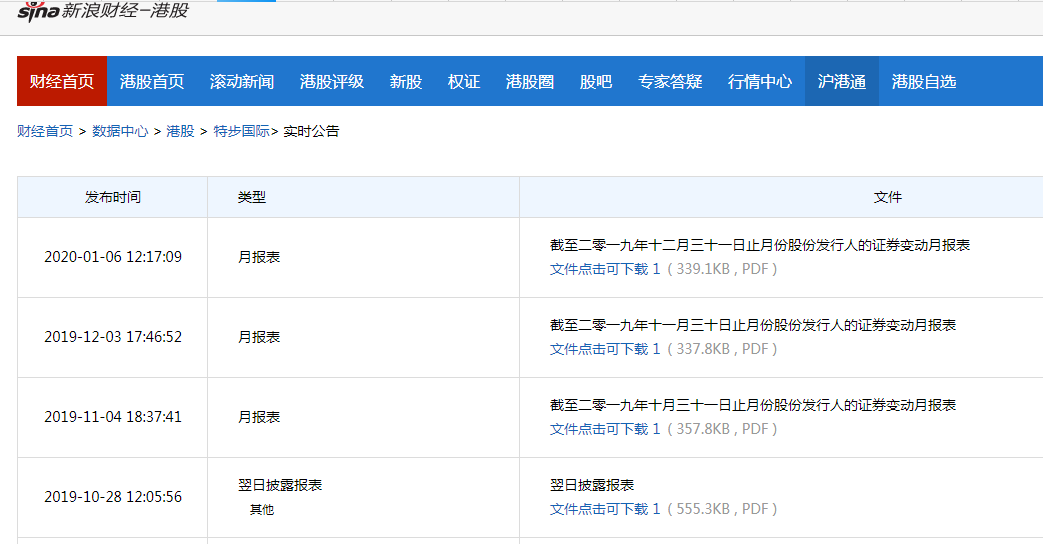Click the 其他 subtype label
Screen dimensions: 1043x544
coord(261,509)
